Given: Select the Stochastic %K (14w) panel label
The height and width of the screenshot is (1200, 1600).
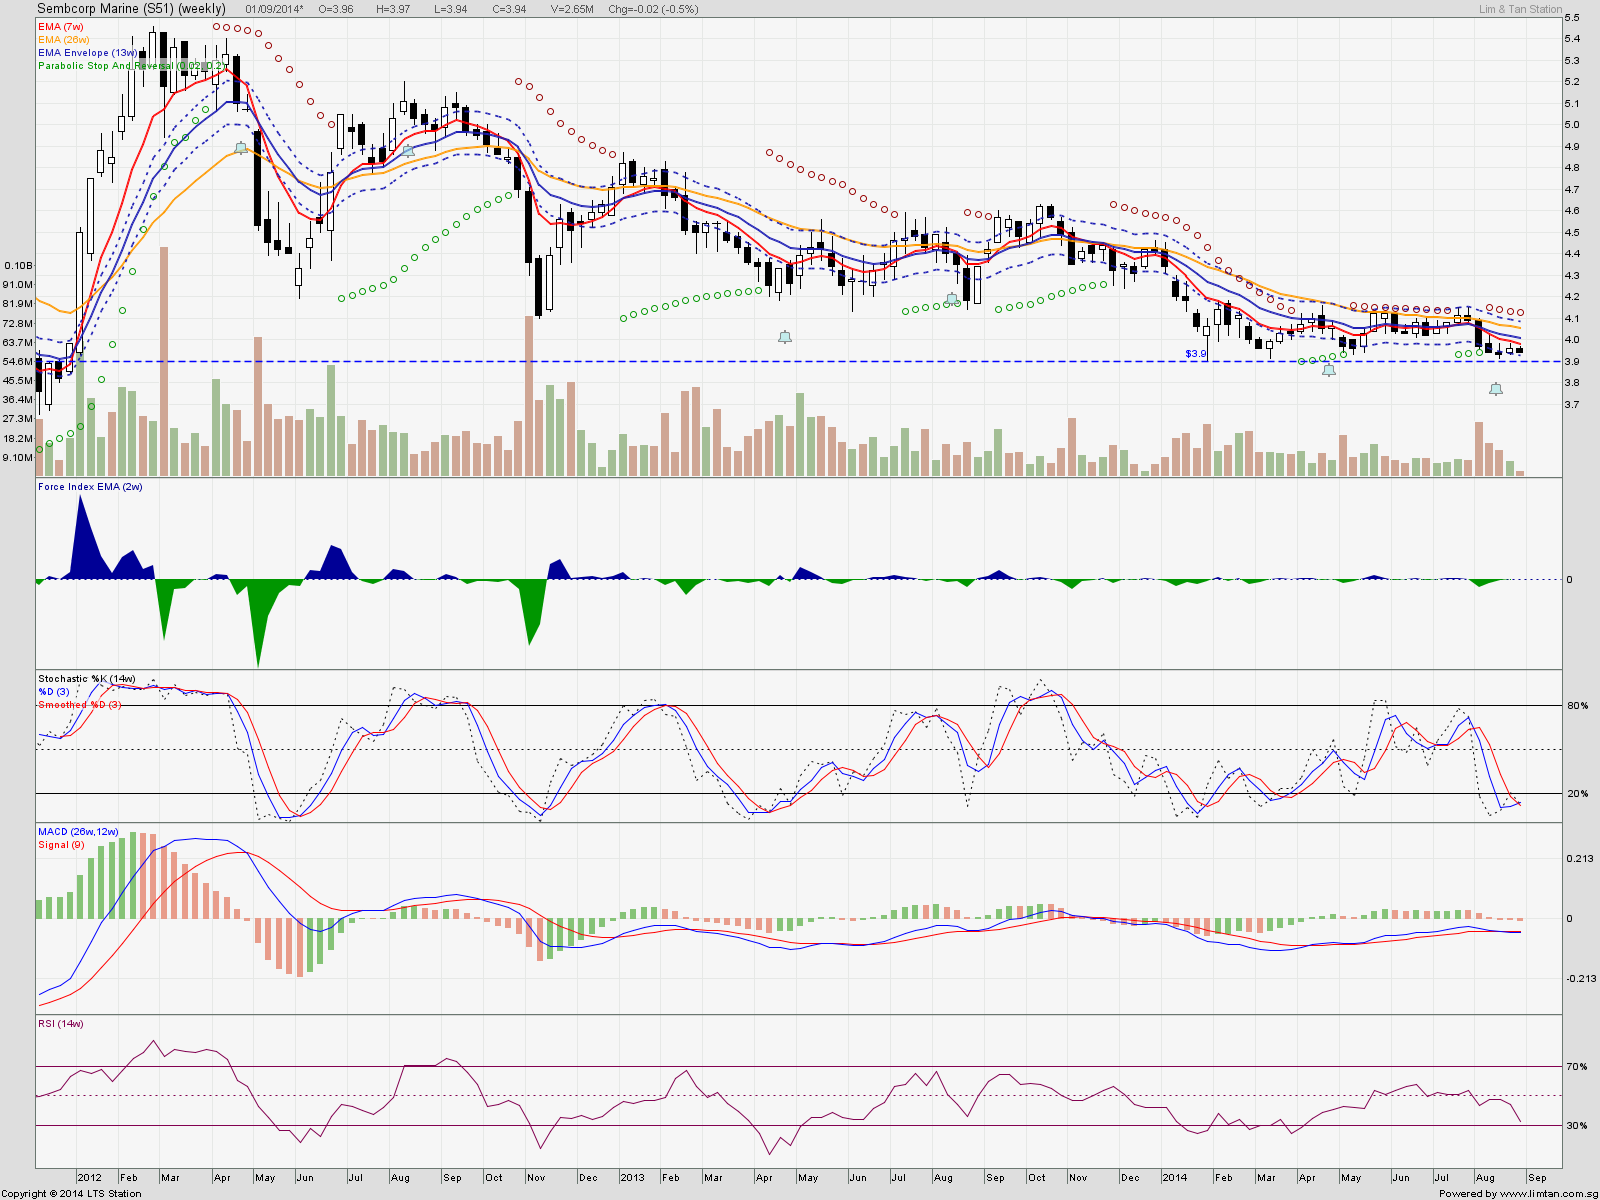Looking at the screenshot, I should pos(87,679).
